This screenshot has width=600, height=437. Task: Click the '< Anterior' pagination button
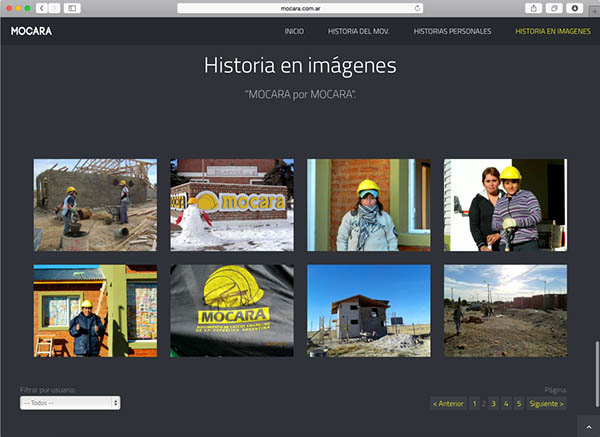point(448,404)
